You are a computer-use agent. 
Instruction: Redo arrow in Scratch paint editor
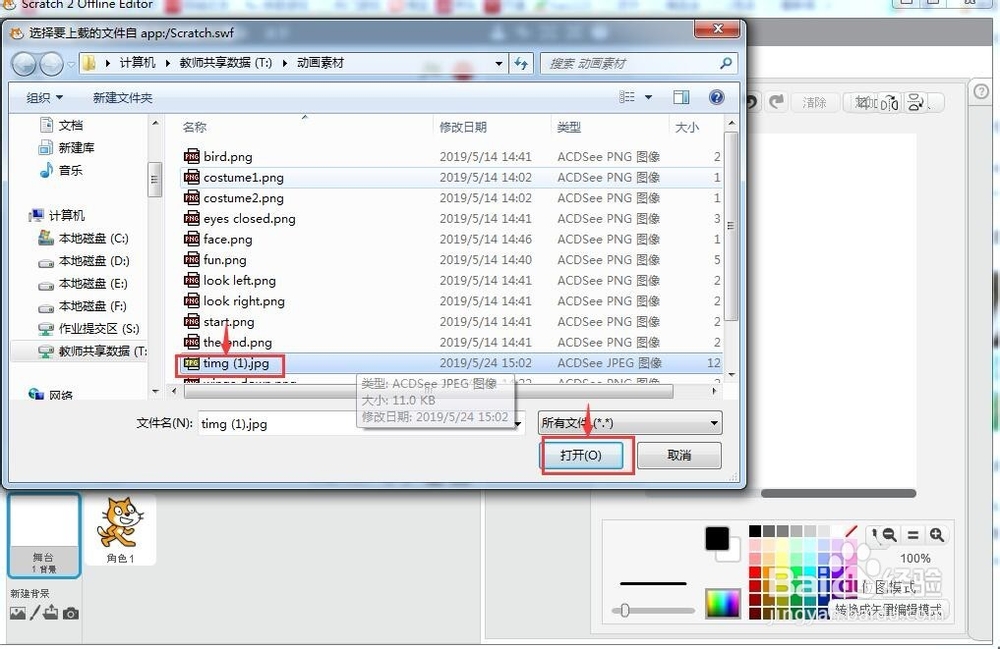(776, 101)
